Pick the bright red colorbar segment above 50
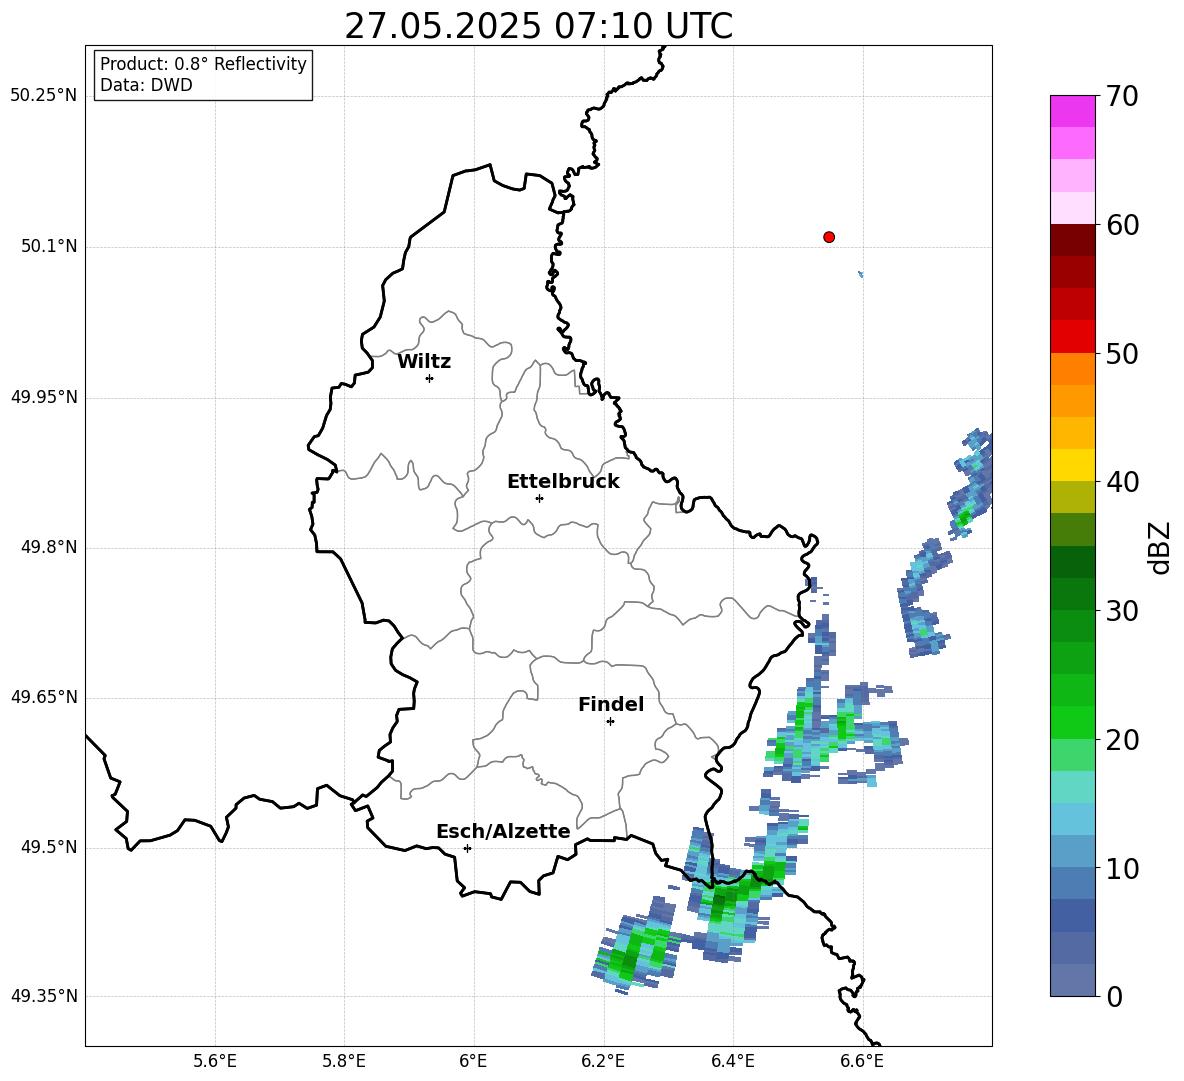 (1073, 337)
